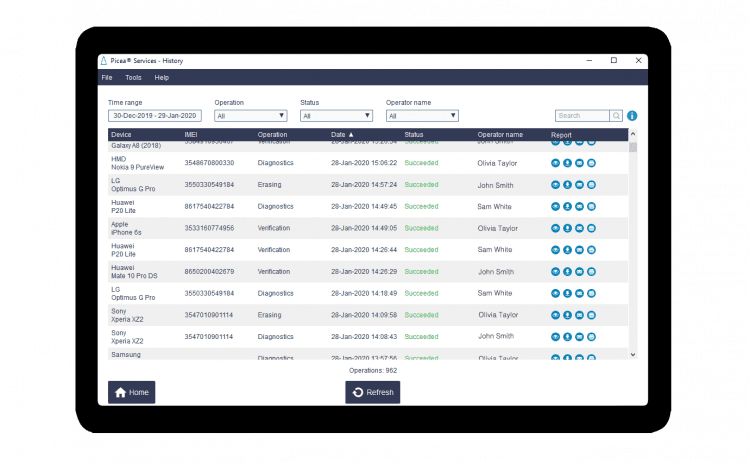Print report of 14:49:45 P20 Lite Diagnostics
This screenshot has height=464, width=750.
[x=591, y=207]
